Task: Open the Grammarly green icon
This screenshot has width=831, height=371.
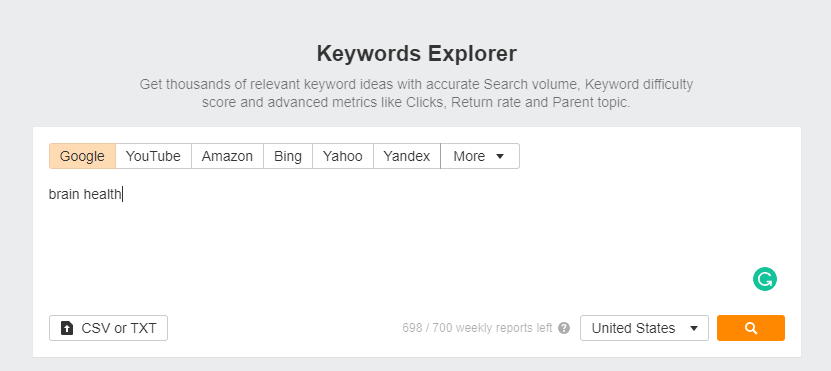Action: click(x=765, y=279)
